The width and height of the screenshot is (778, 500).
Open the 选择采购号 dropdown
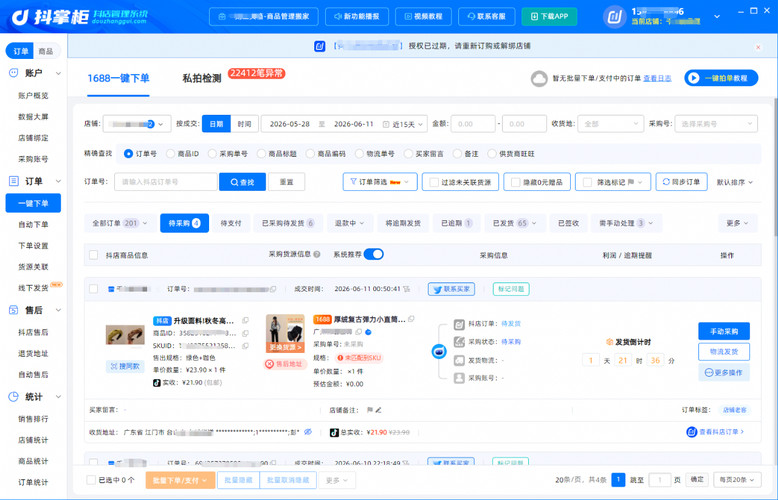click(x=716, y=124)
